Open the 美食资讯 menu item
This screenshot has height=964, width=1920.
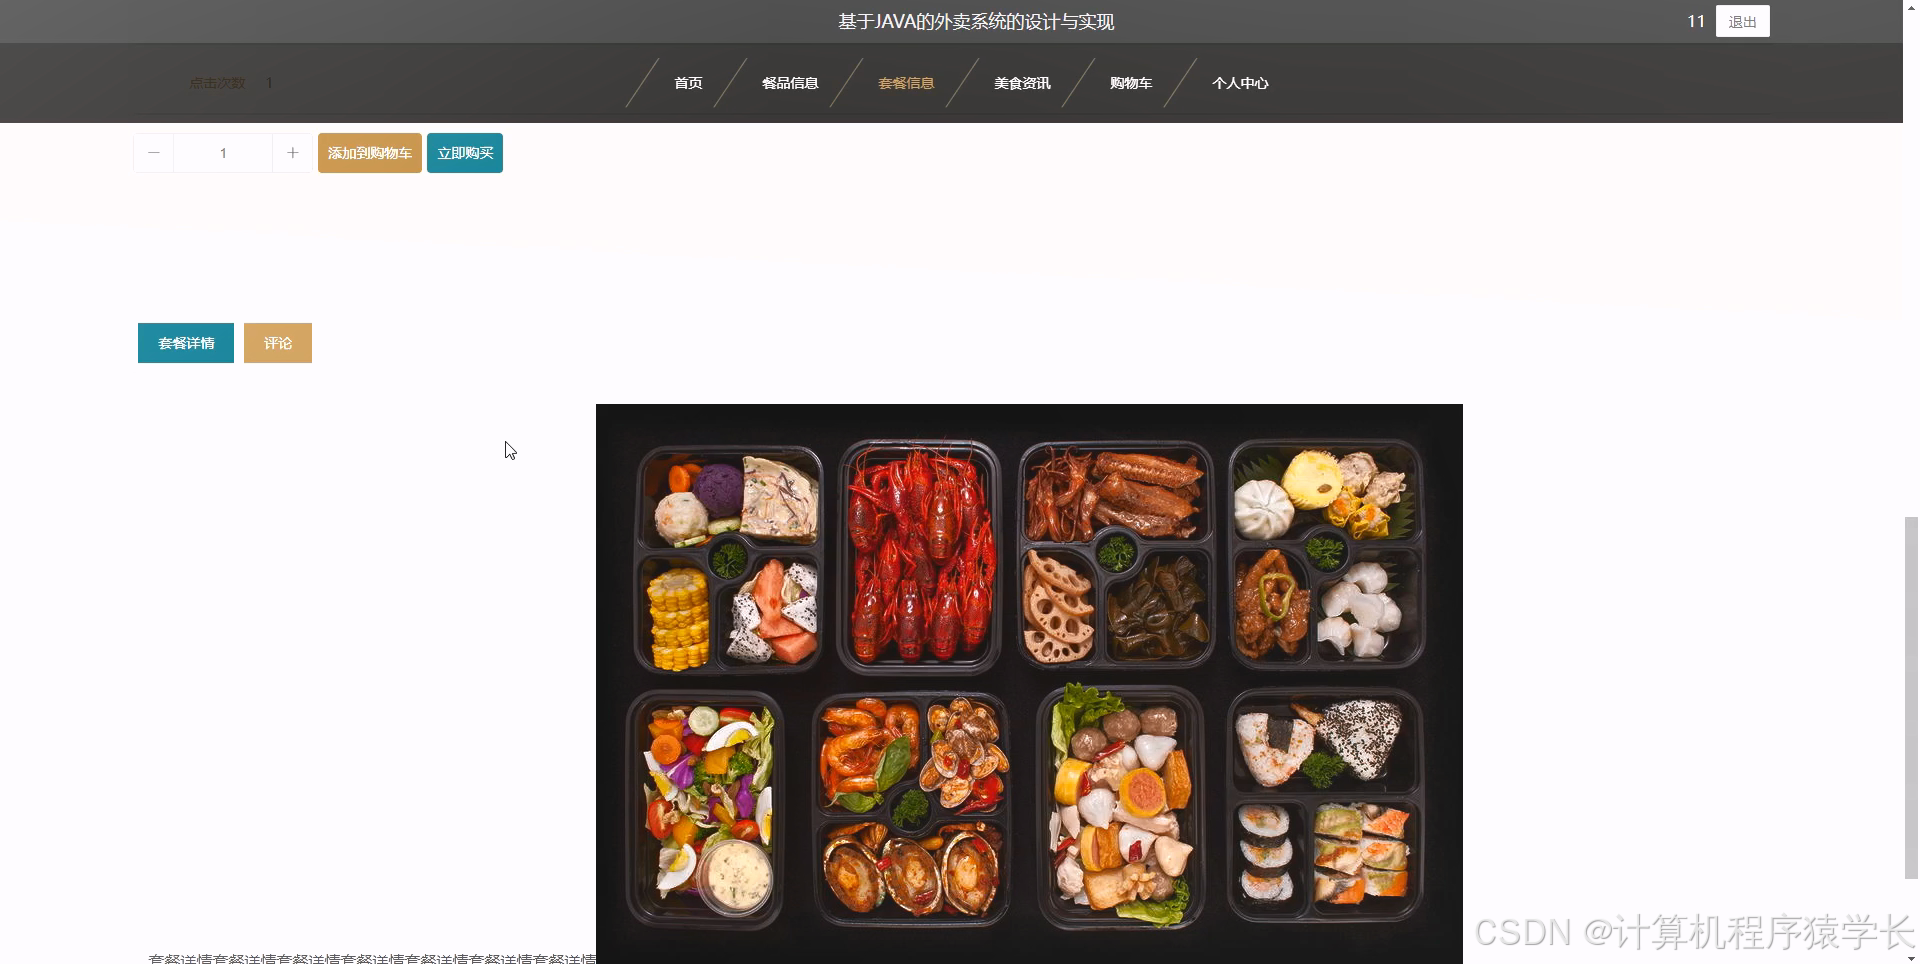point(1022,83)
